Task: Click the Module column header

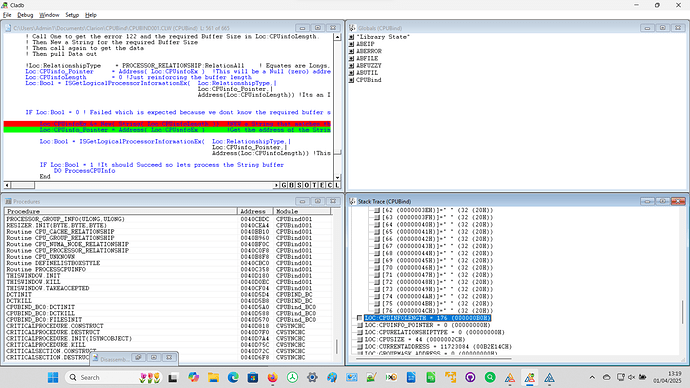Action: tap(302, 211)
